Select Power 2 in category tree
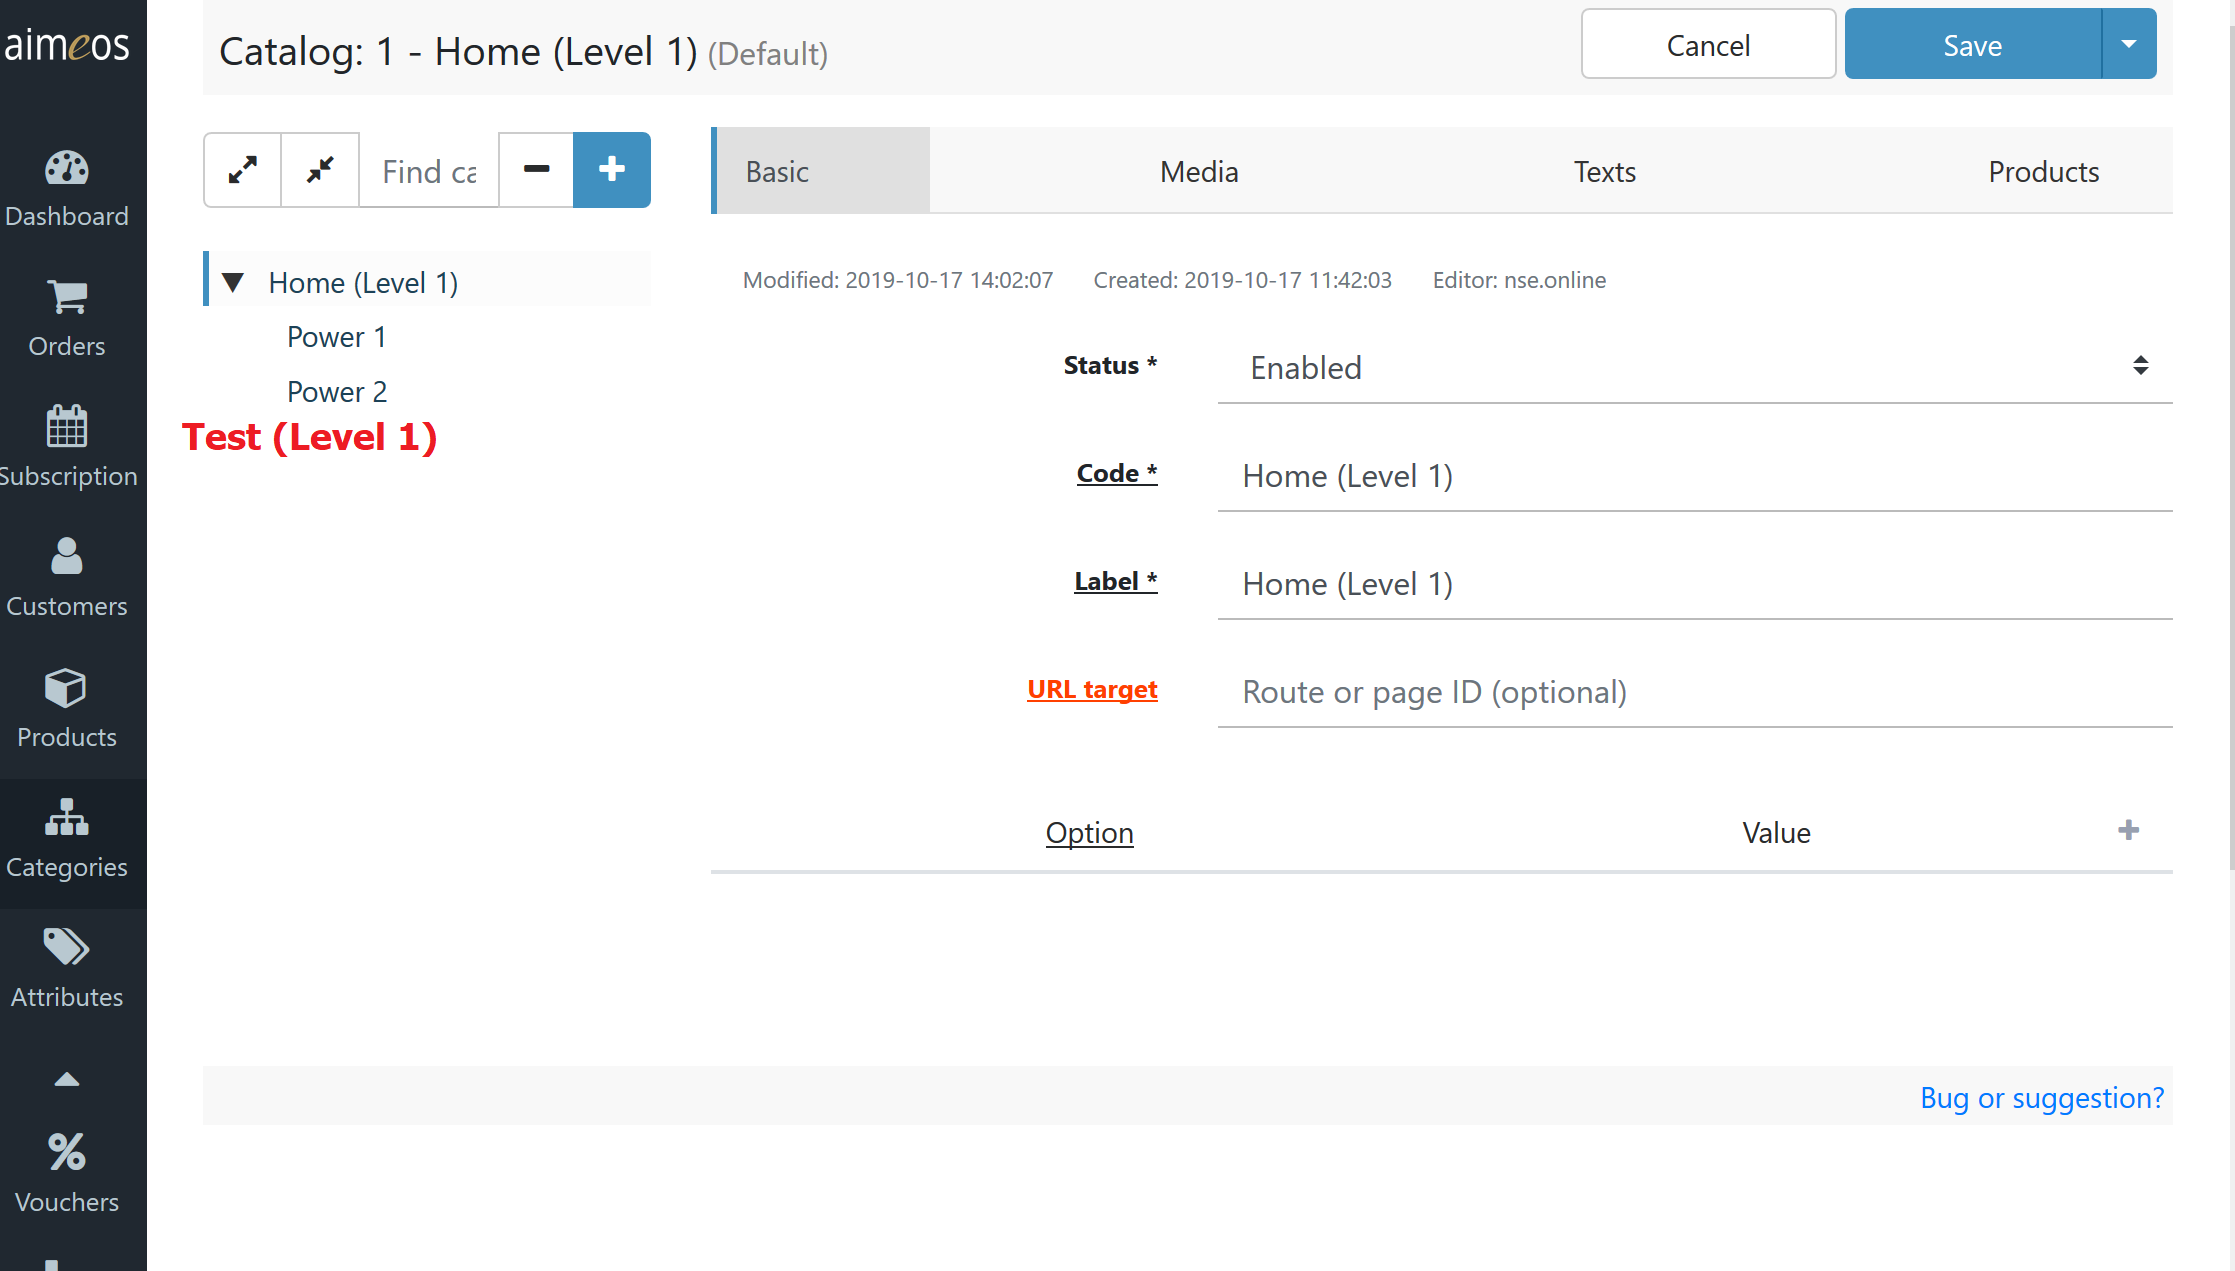This screenshot has width=2235, height=1271. pos(337,392)
